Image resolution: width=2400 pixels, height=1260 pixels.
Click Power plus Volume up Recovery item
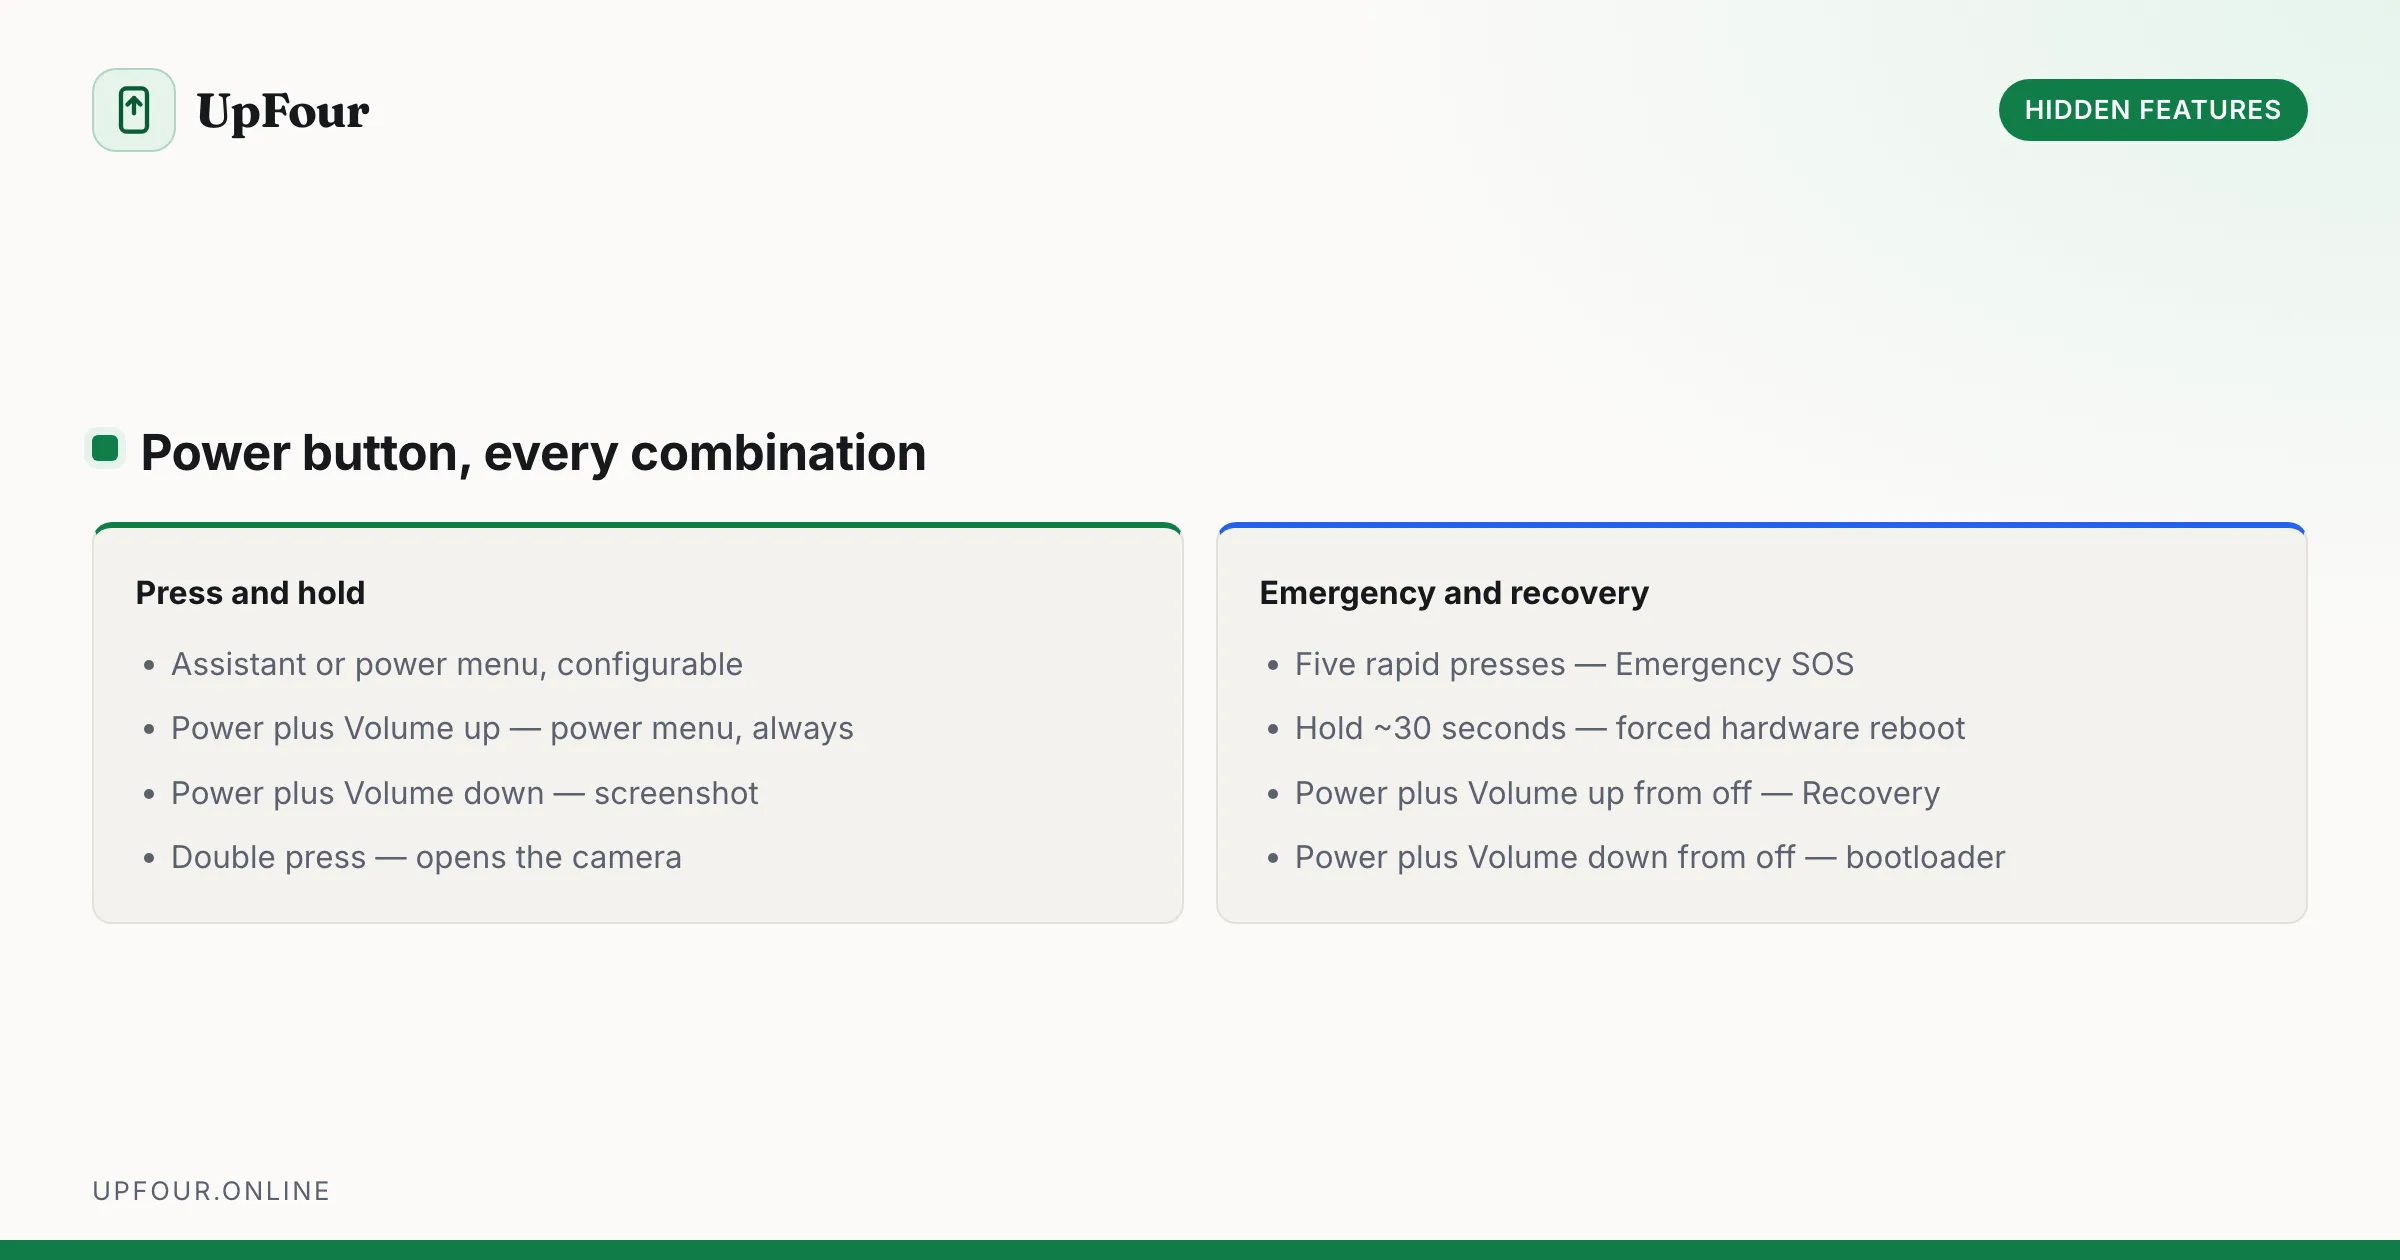(1617, 793)
